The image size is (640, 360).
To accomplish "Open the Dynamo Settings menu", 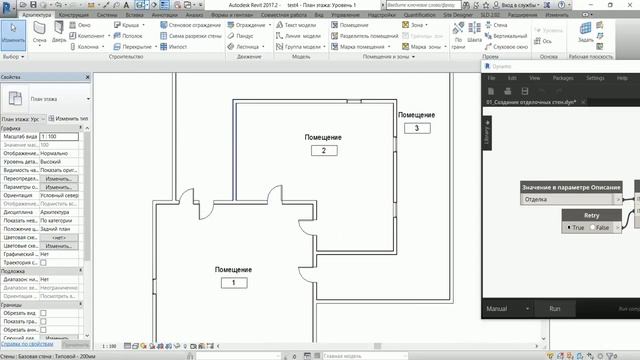I will 595,78.
